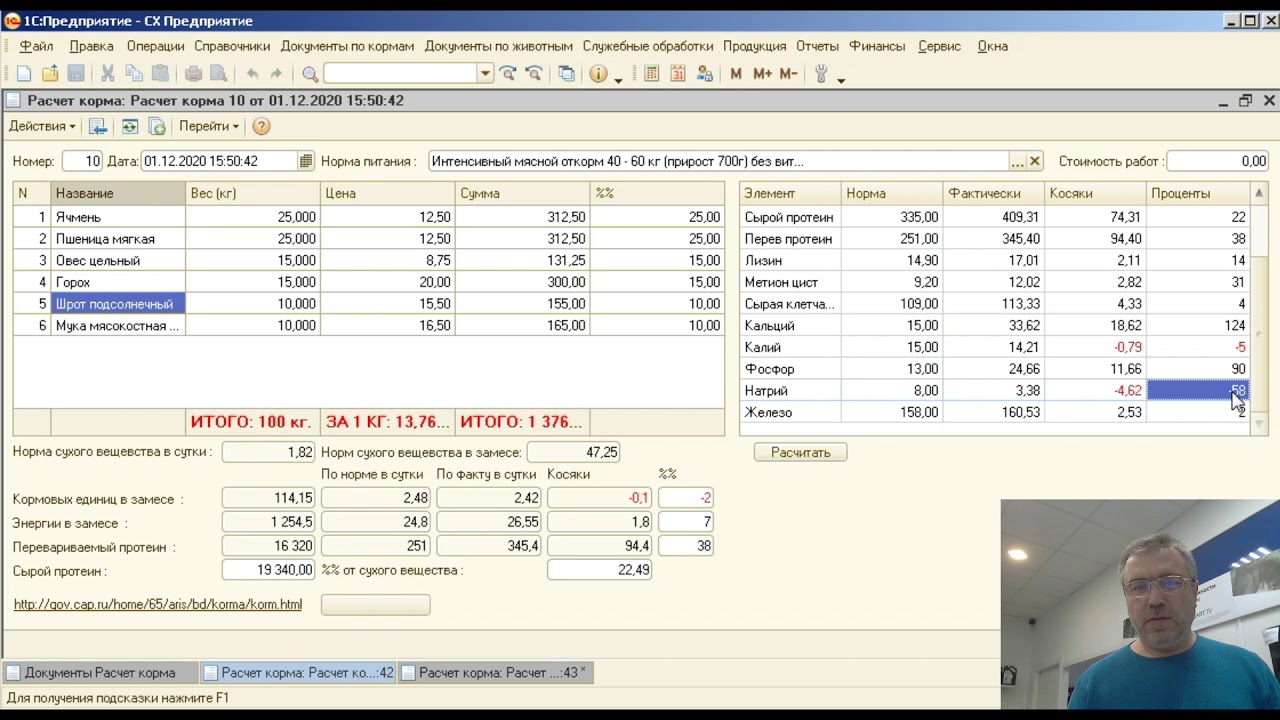Open the Calculator toolbar icon
This screenshot has width=1280, height=720.
(x=652, y=74)
